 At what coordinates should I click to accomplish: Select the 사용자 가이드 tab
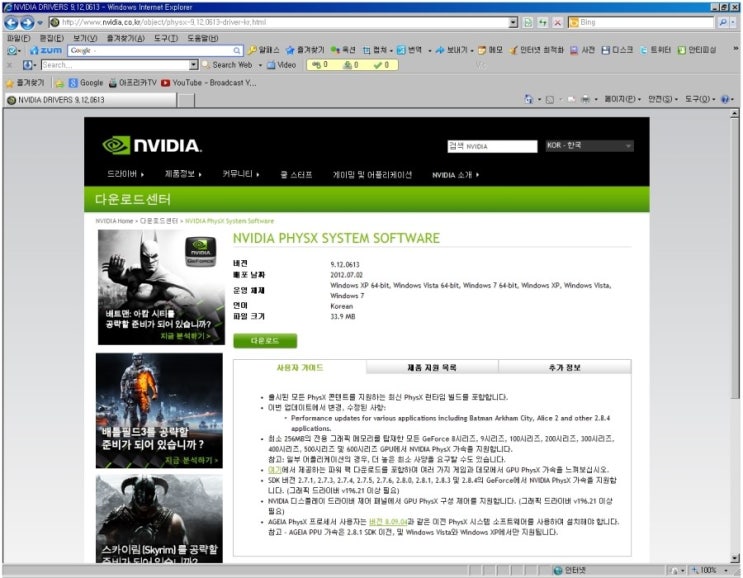(299, 367)
